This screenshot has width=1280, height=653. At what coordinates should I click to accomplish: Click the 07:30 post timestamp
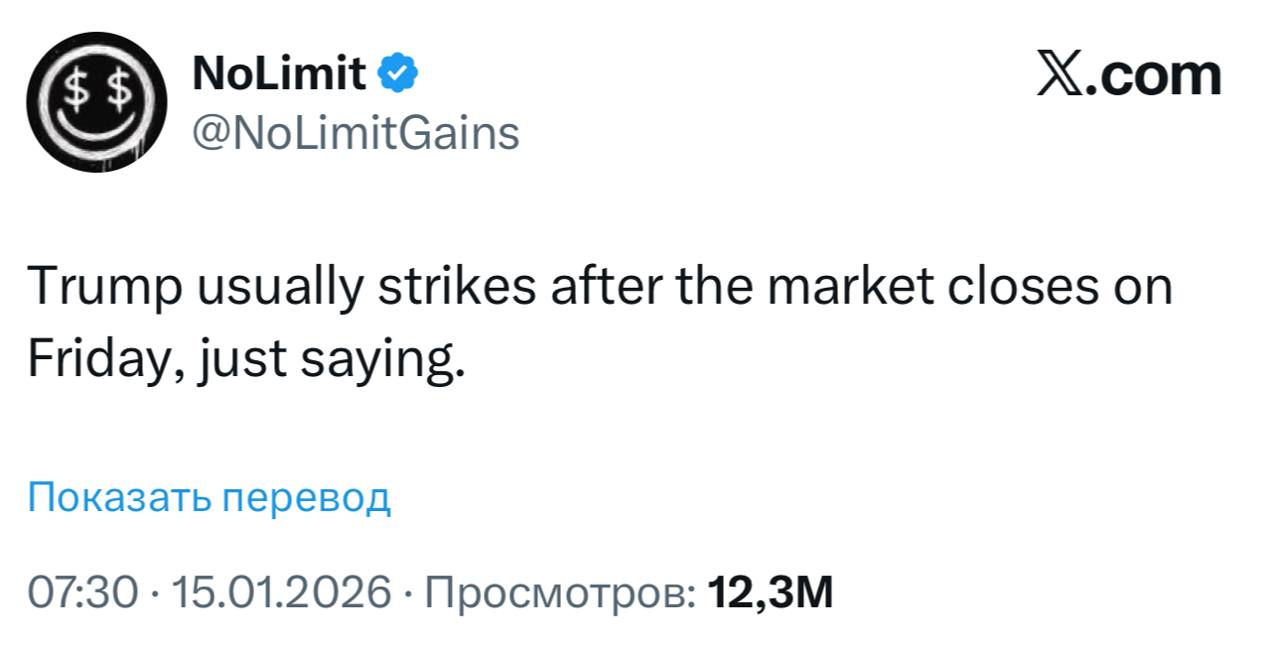82,593
